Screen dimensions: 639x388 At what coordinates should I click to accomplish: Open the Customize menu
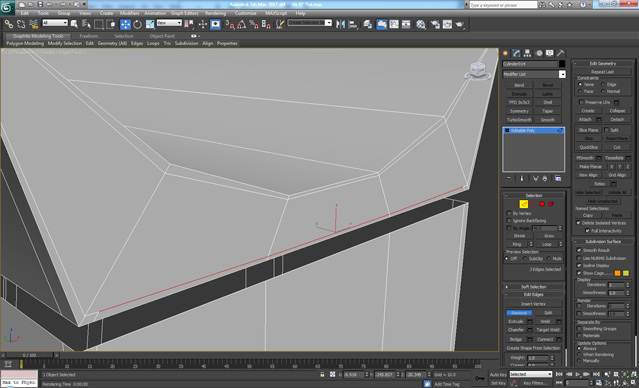(x=246, y=13)
